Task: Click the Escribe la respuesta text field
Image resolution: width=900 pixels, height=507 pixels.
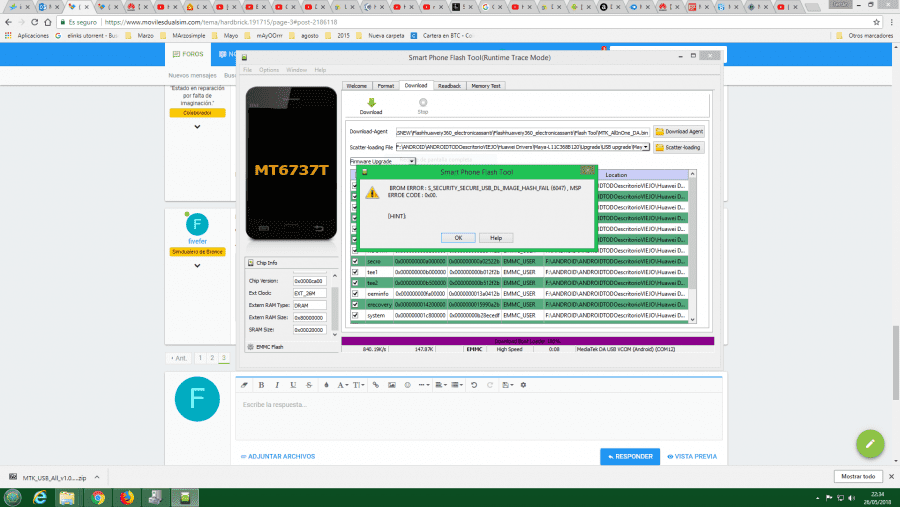Action: (x=479, y=417)
